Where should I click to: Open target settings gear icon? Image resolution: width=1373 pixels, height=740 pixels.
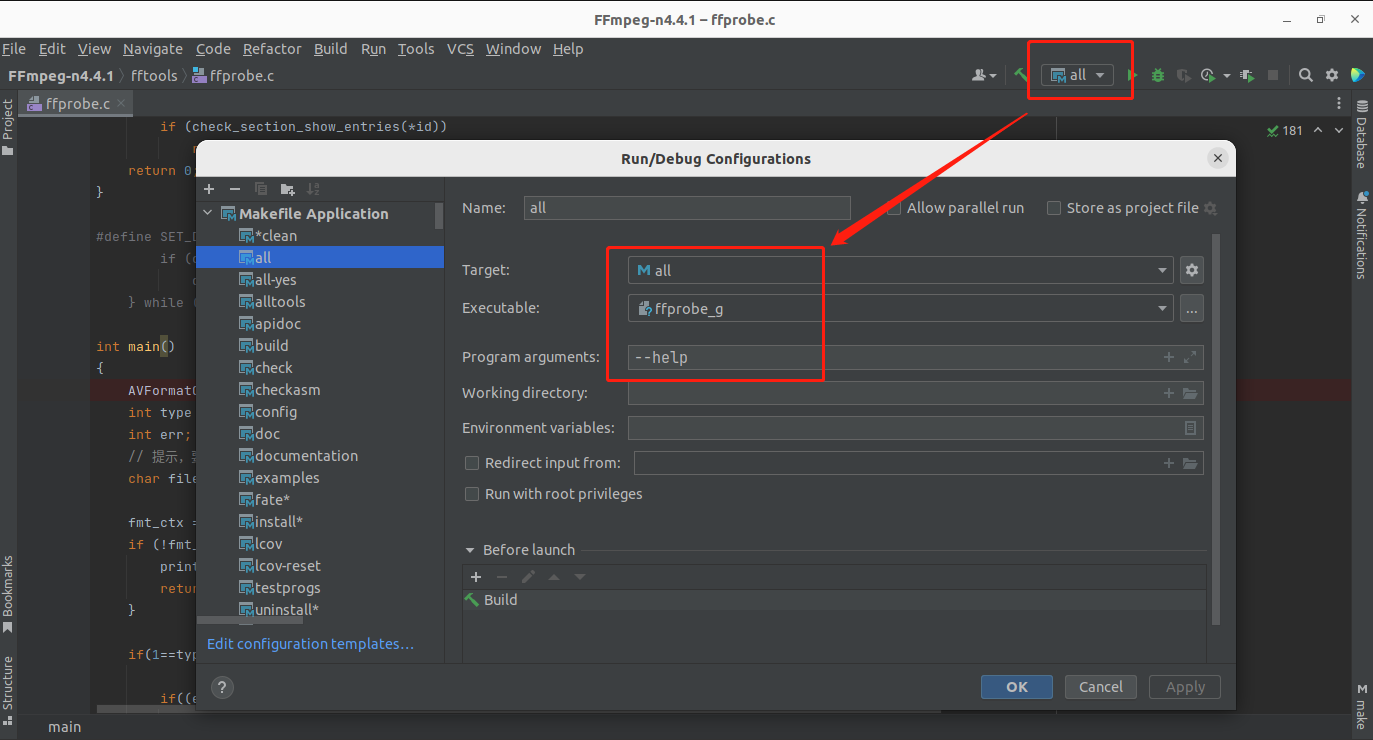1191,270
